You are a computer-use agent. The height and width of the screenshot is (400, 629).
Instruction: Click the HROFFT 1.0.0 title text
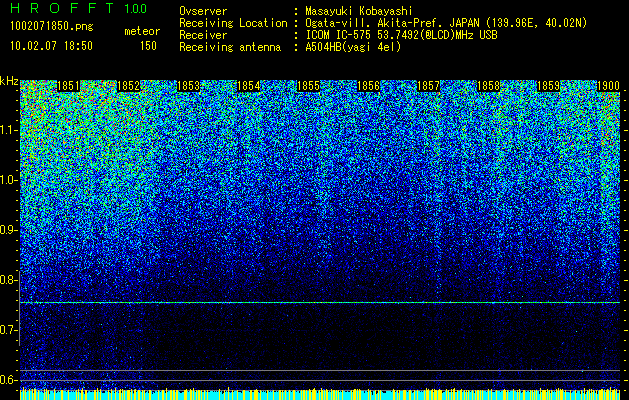(x=78, y=8)
